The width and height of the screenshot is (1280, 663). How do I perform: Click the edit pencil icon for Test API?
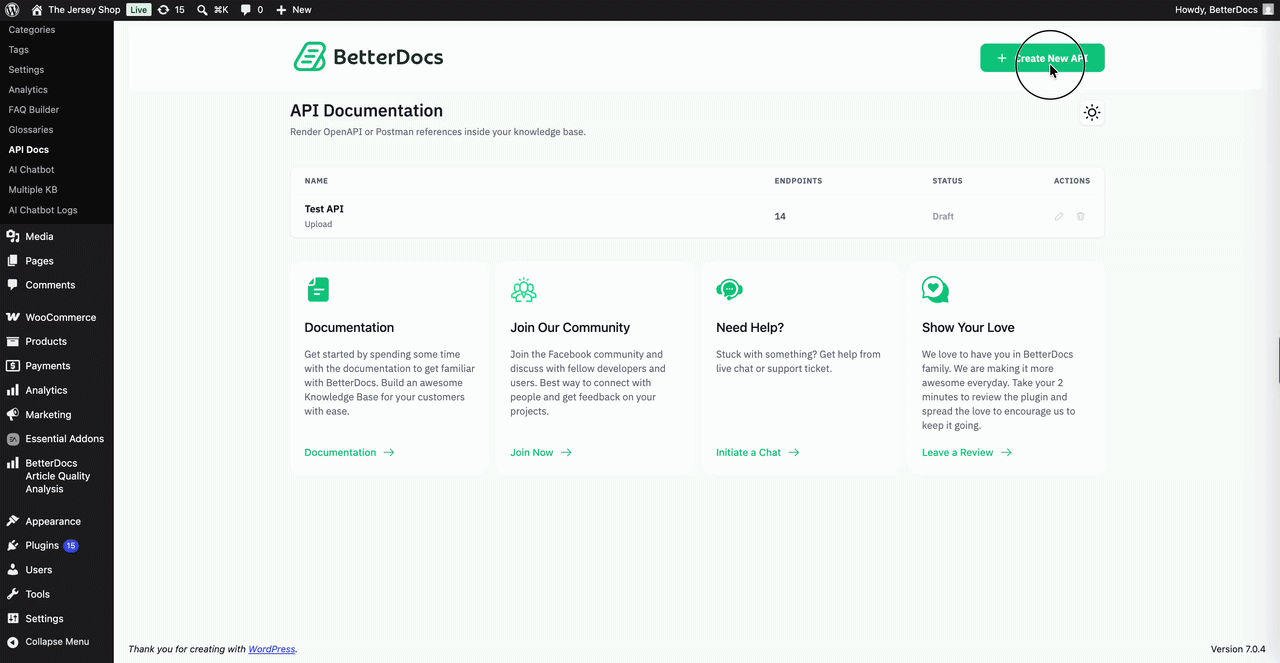click(1059, 216)
